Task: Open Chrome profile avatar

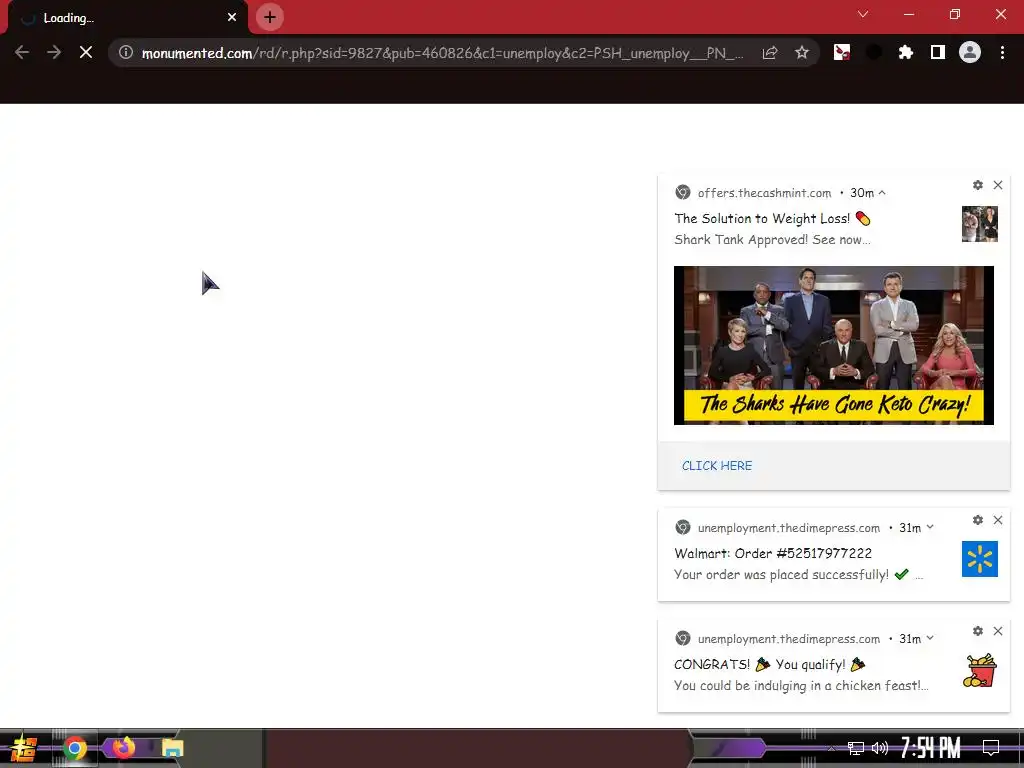Action: pyautogui.click(x=970, y=52)
